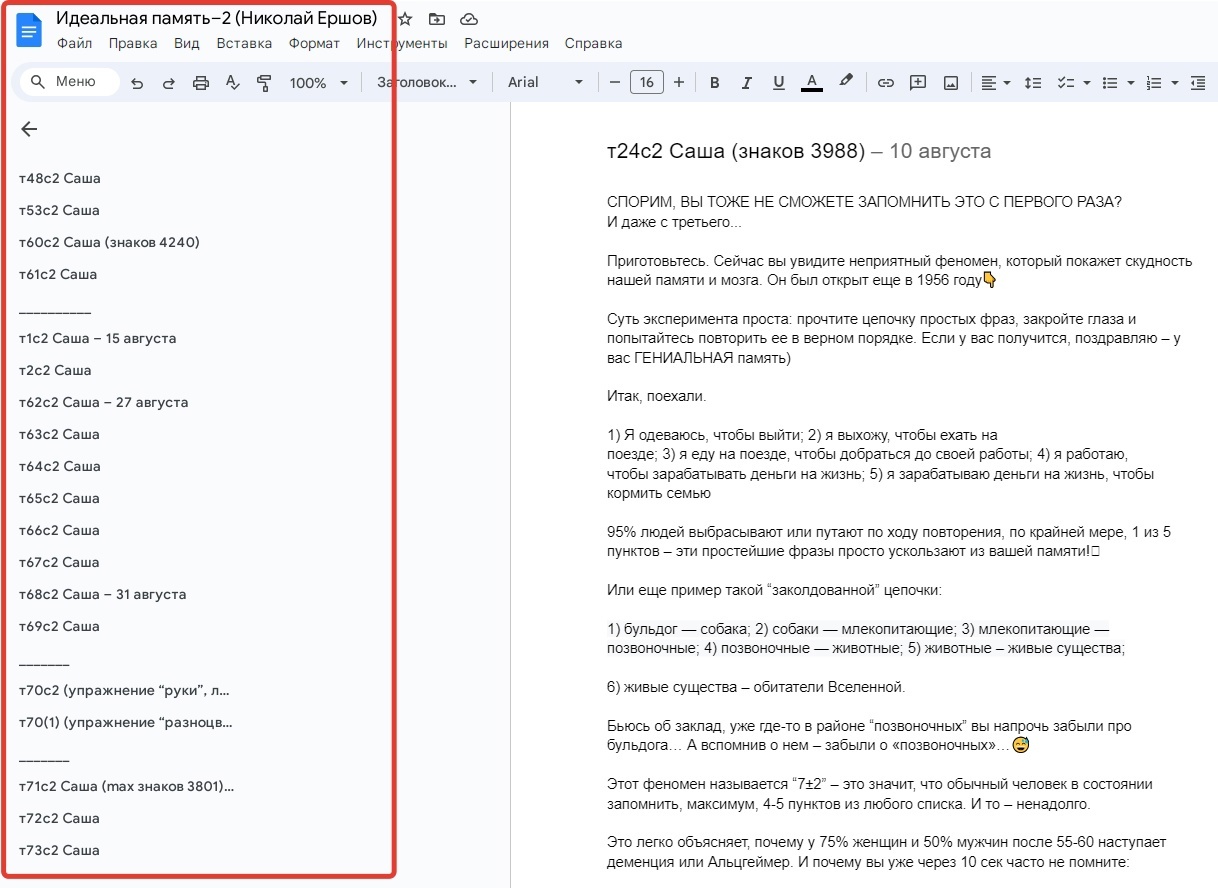Click the back arrow in outline panel
This screenshot has height=888, width=1218.
pos(29,129)
